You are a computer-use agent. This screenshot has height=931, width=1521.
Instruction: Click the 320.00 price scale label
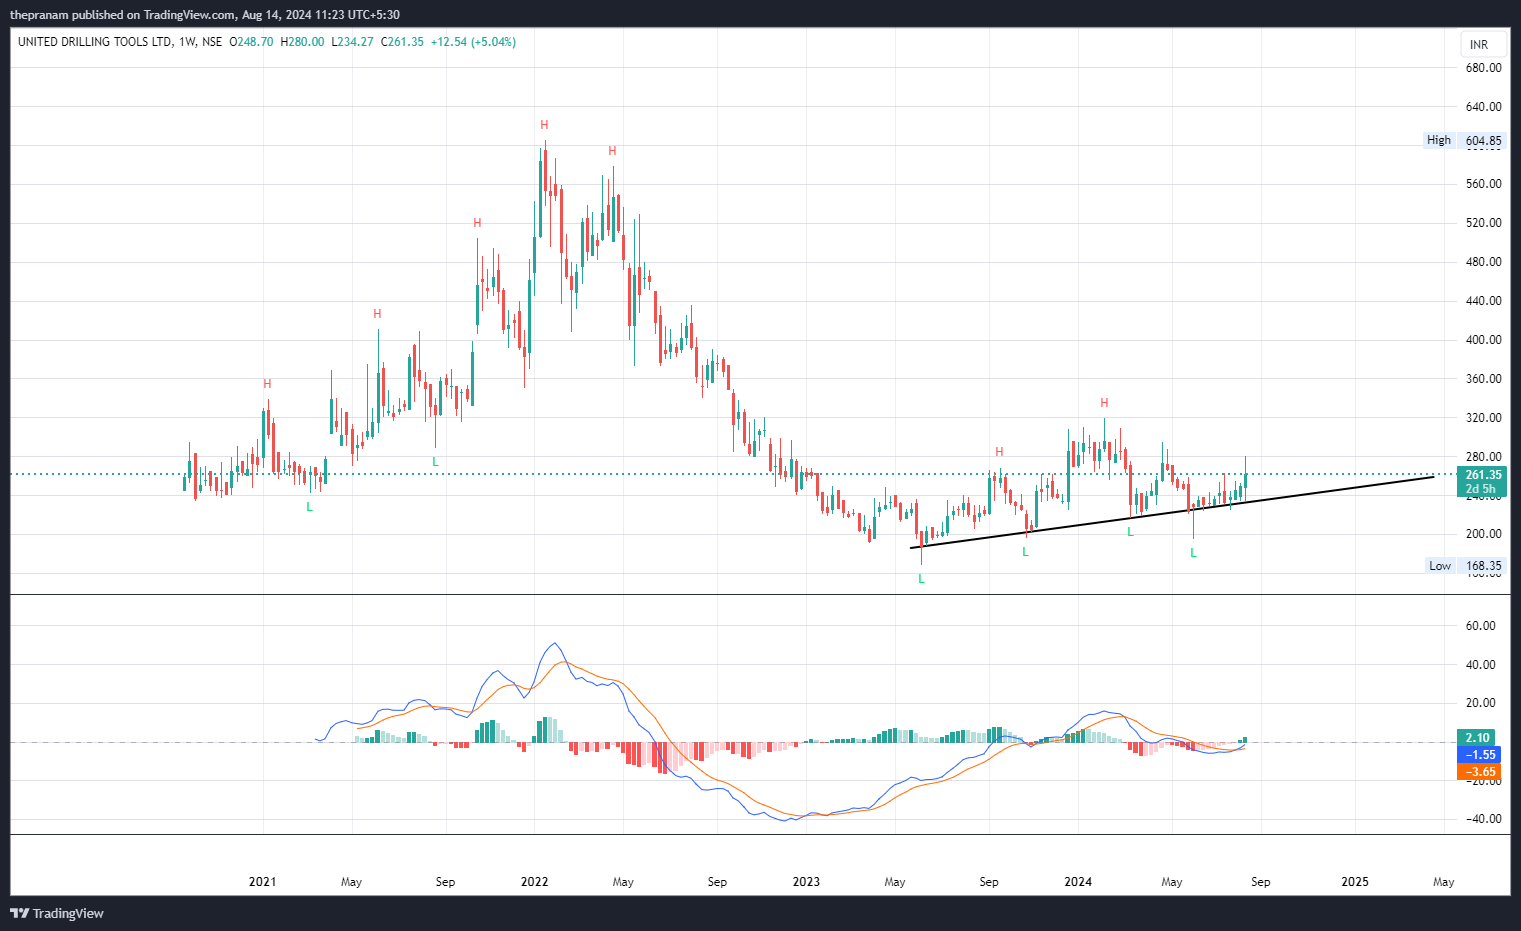[1483, 418]
